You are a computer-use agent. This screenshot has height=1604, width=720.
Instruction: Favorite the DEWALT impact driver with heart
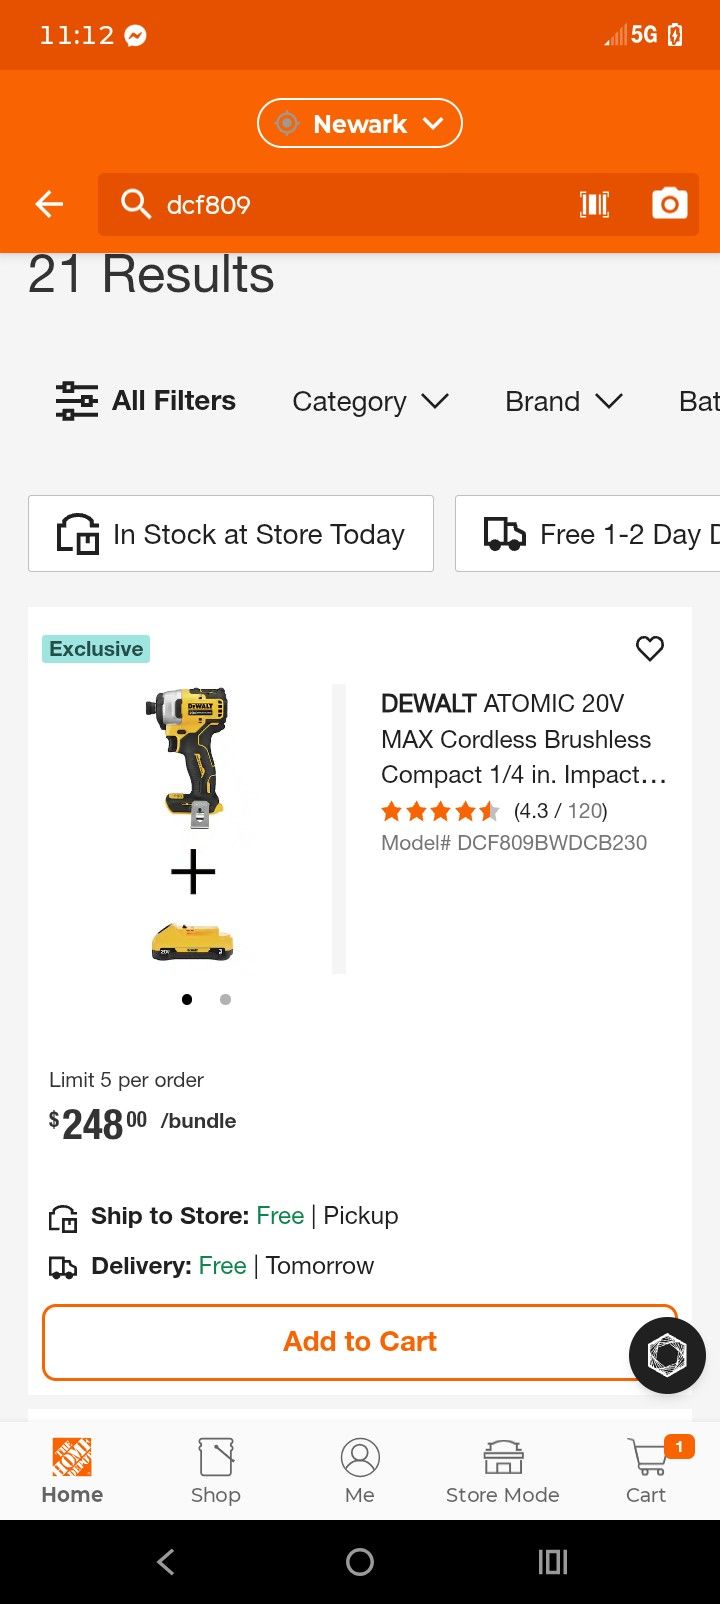point(650,649)
